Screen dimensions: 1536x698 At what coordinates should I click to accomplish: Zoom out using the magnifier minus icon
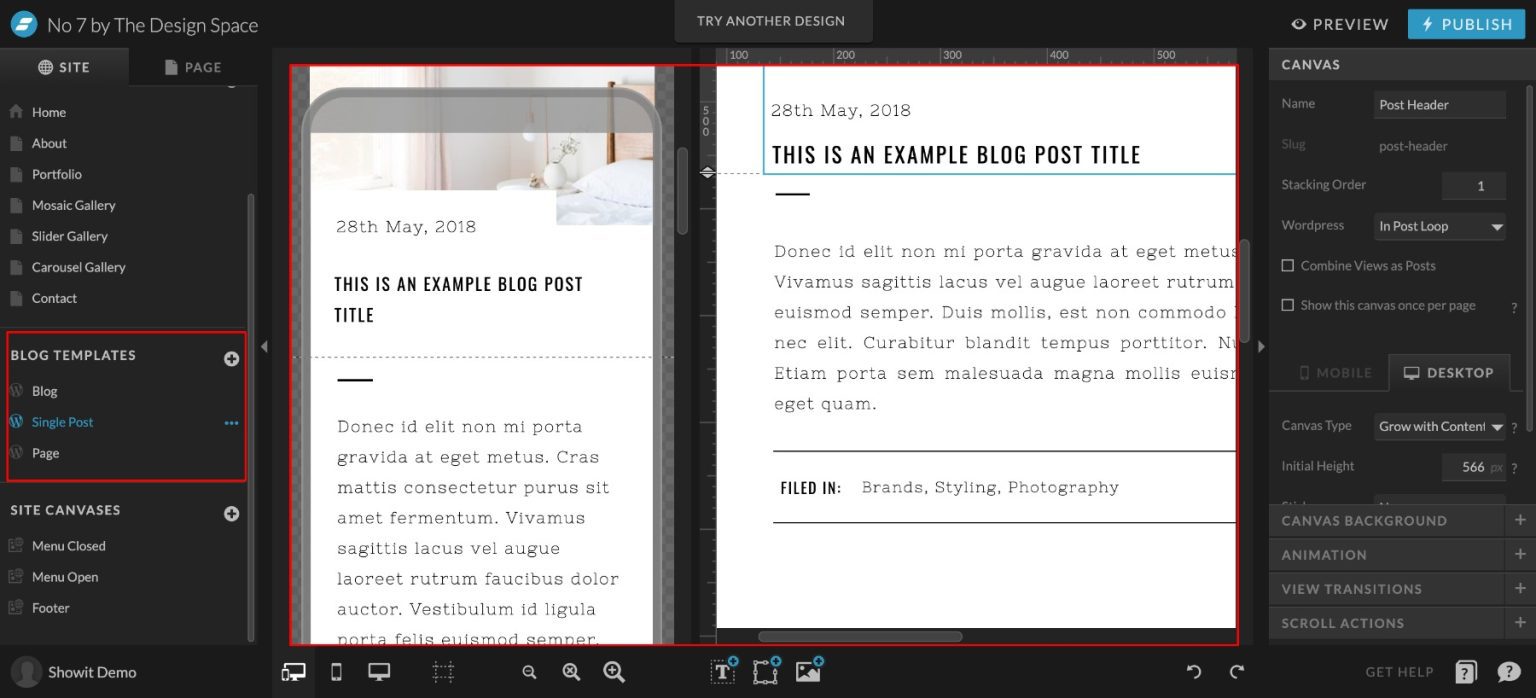[x=528, y=672]
